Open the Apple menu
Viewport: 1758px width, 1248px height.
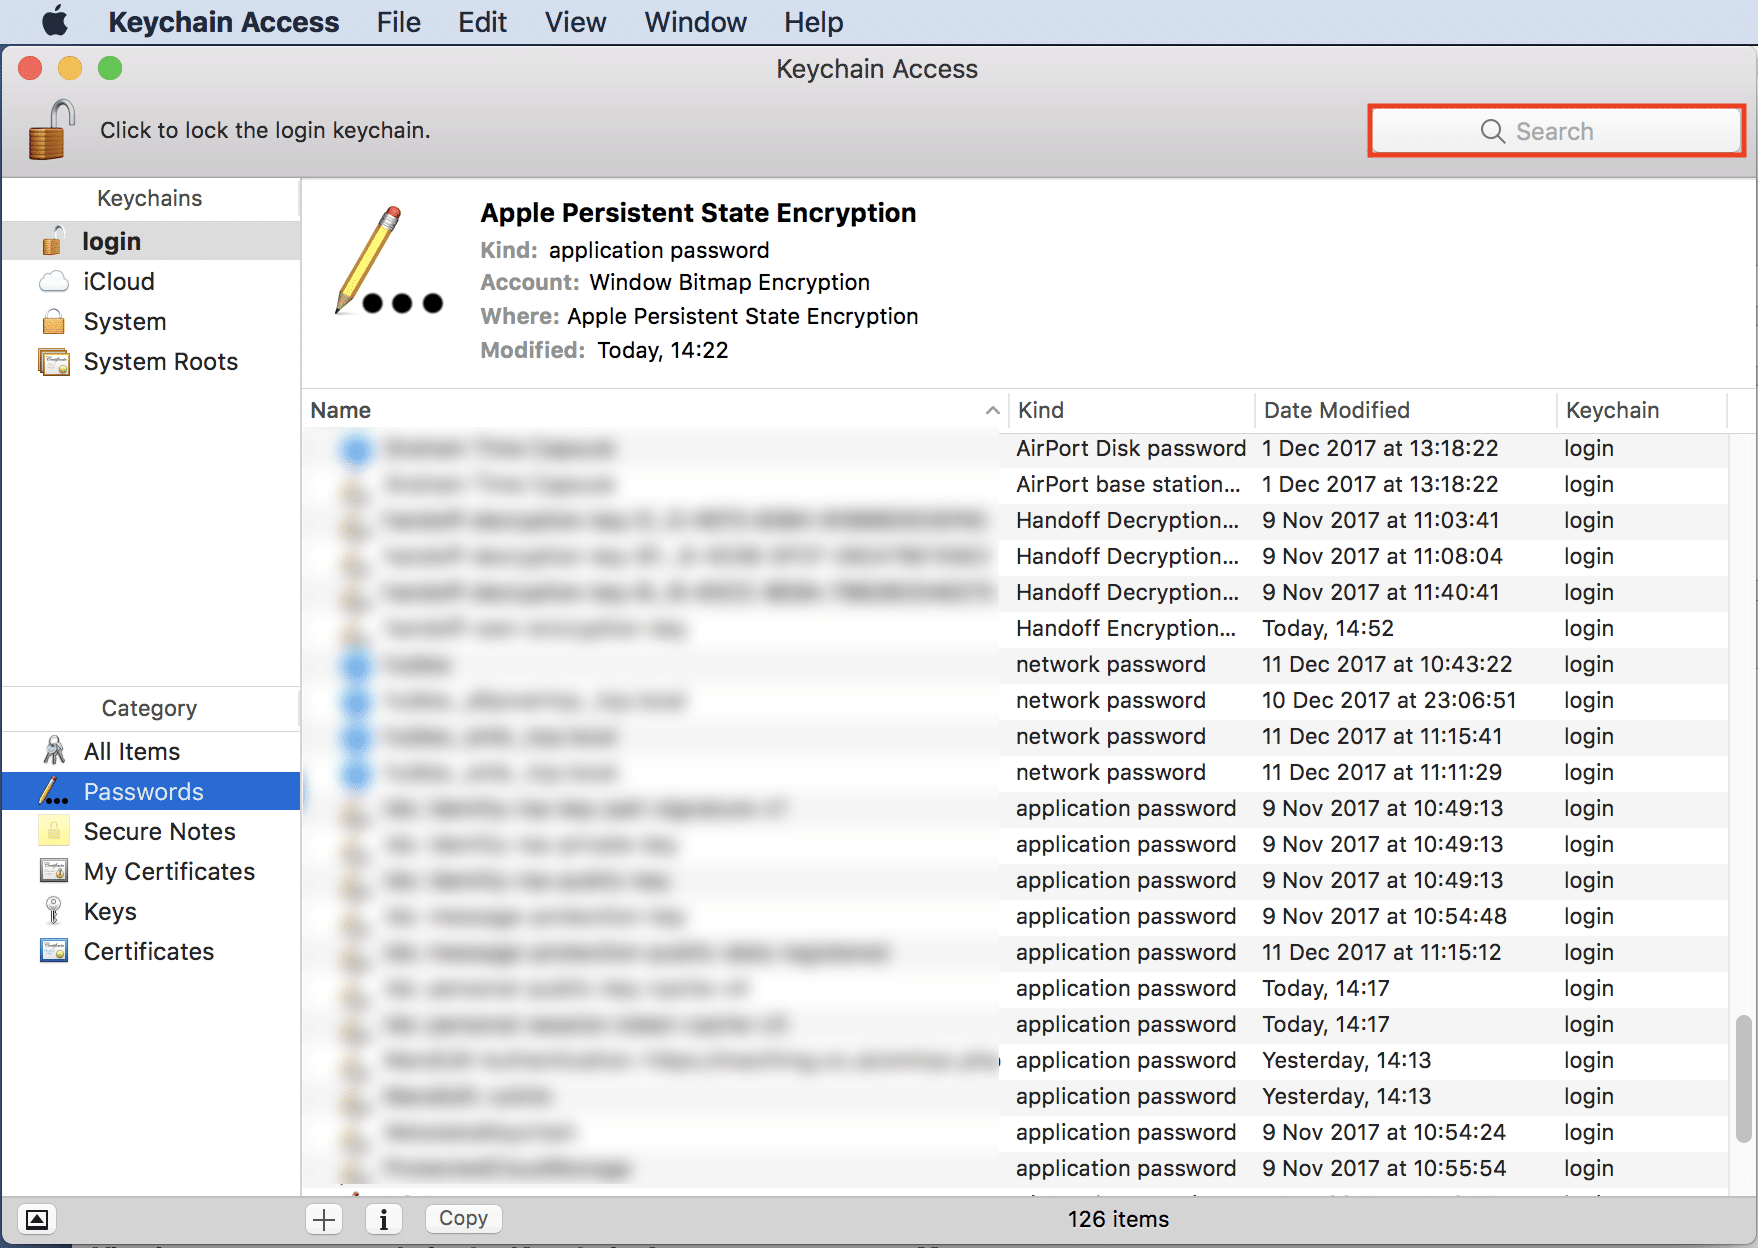[x=55, y=21]
